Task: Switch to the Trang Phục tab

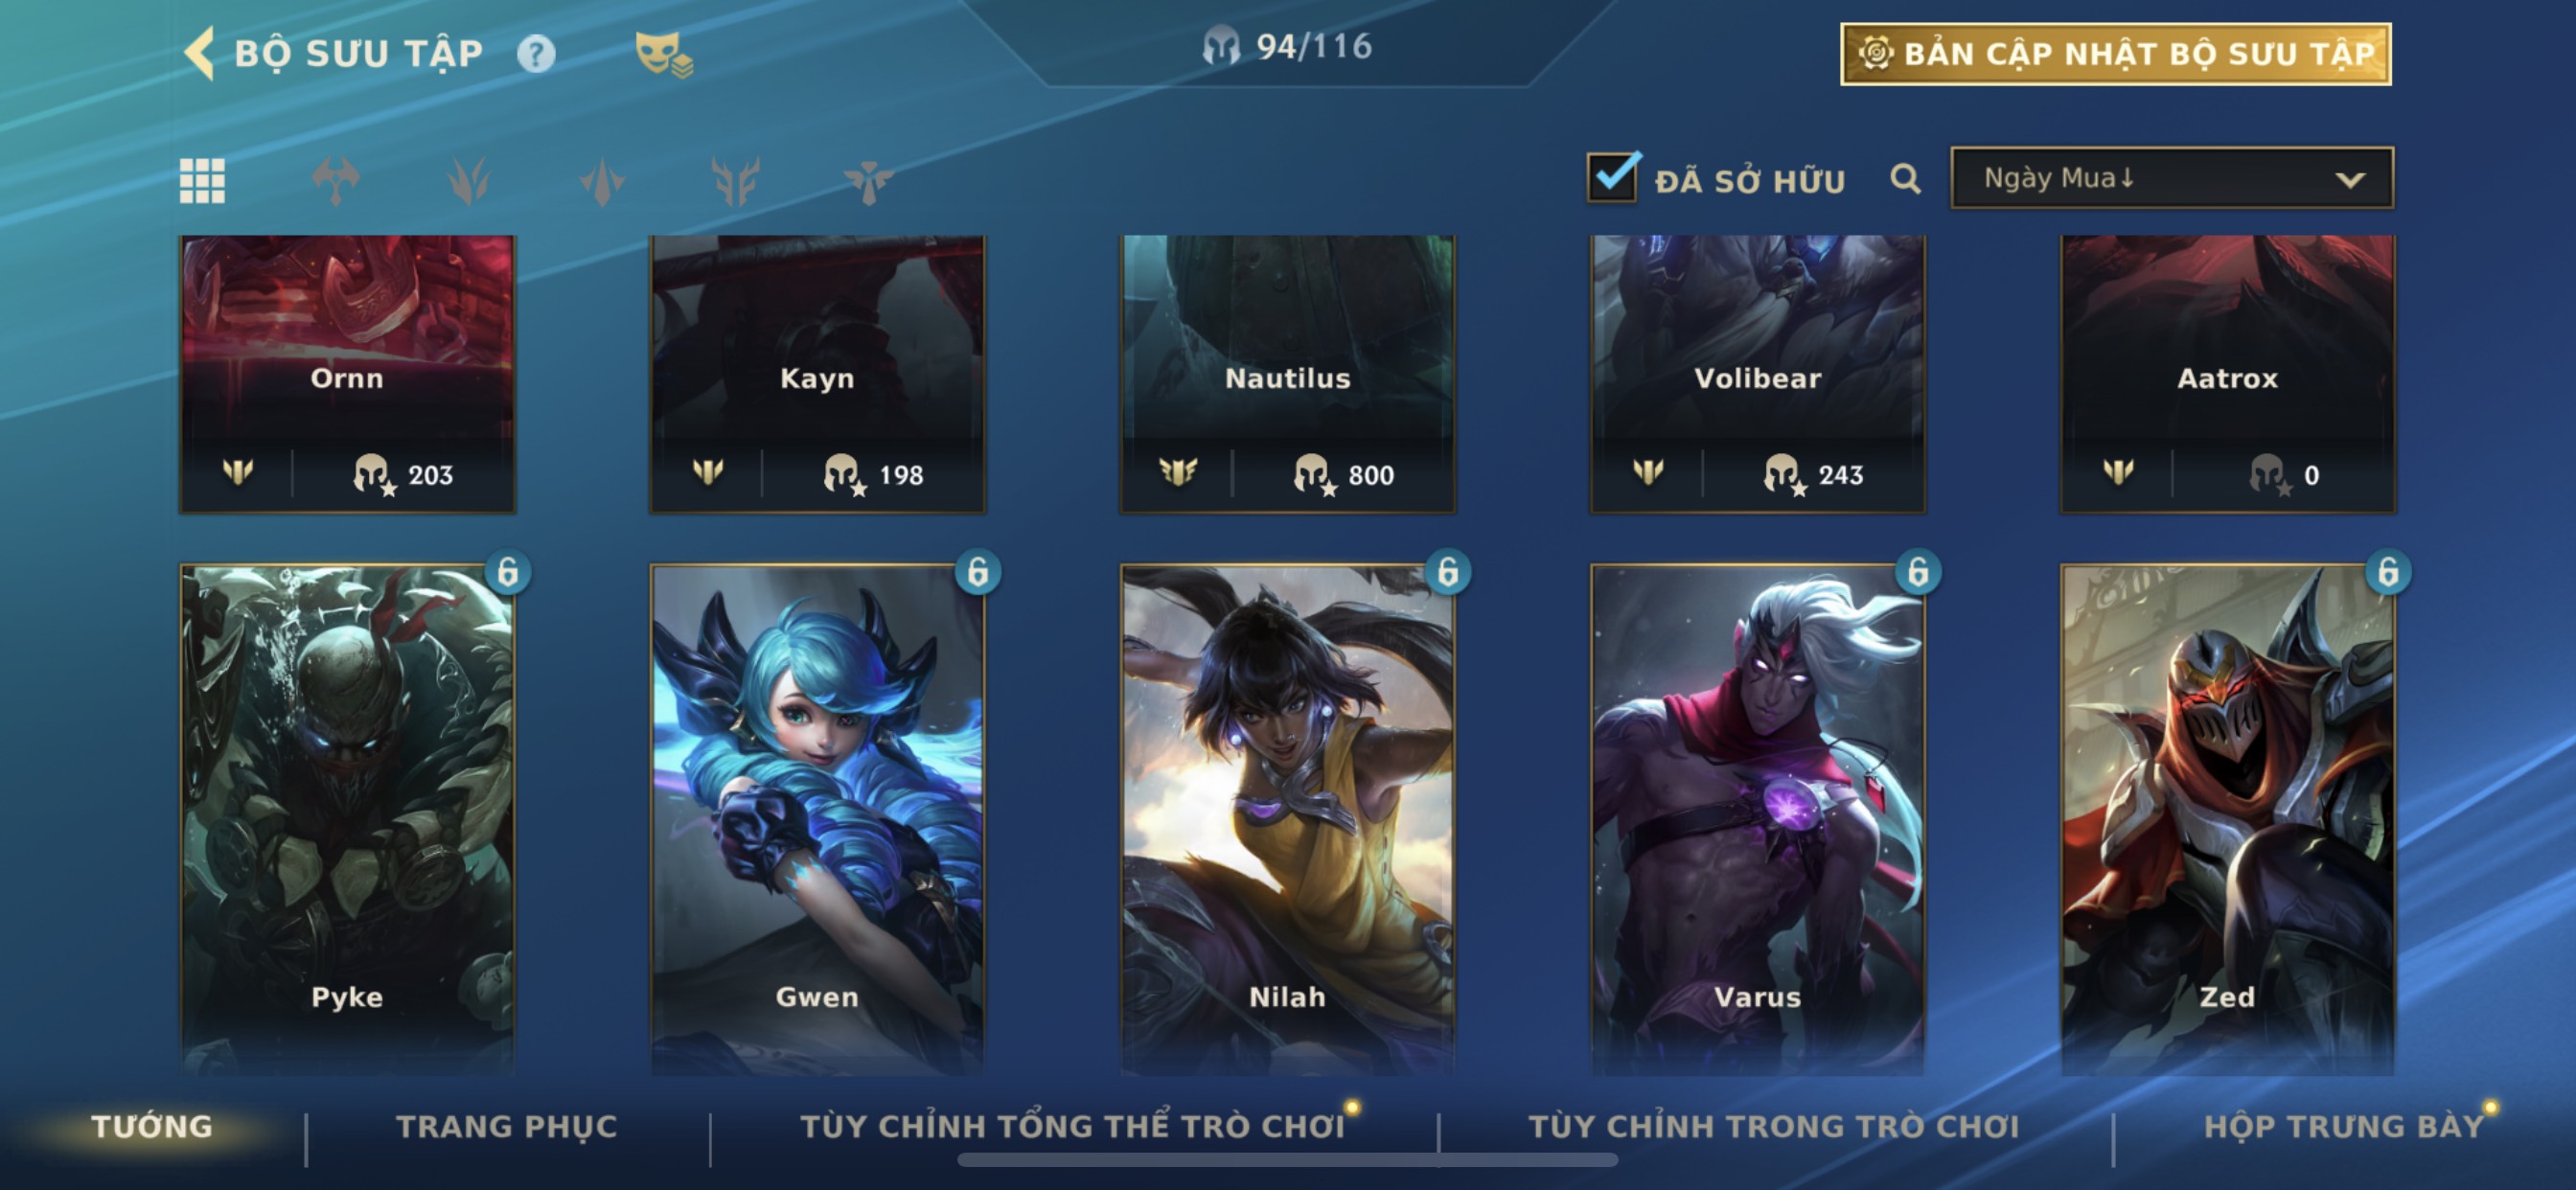Action: click(507, 1126)
